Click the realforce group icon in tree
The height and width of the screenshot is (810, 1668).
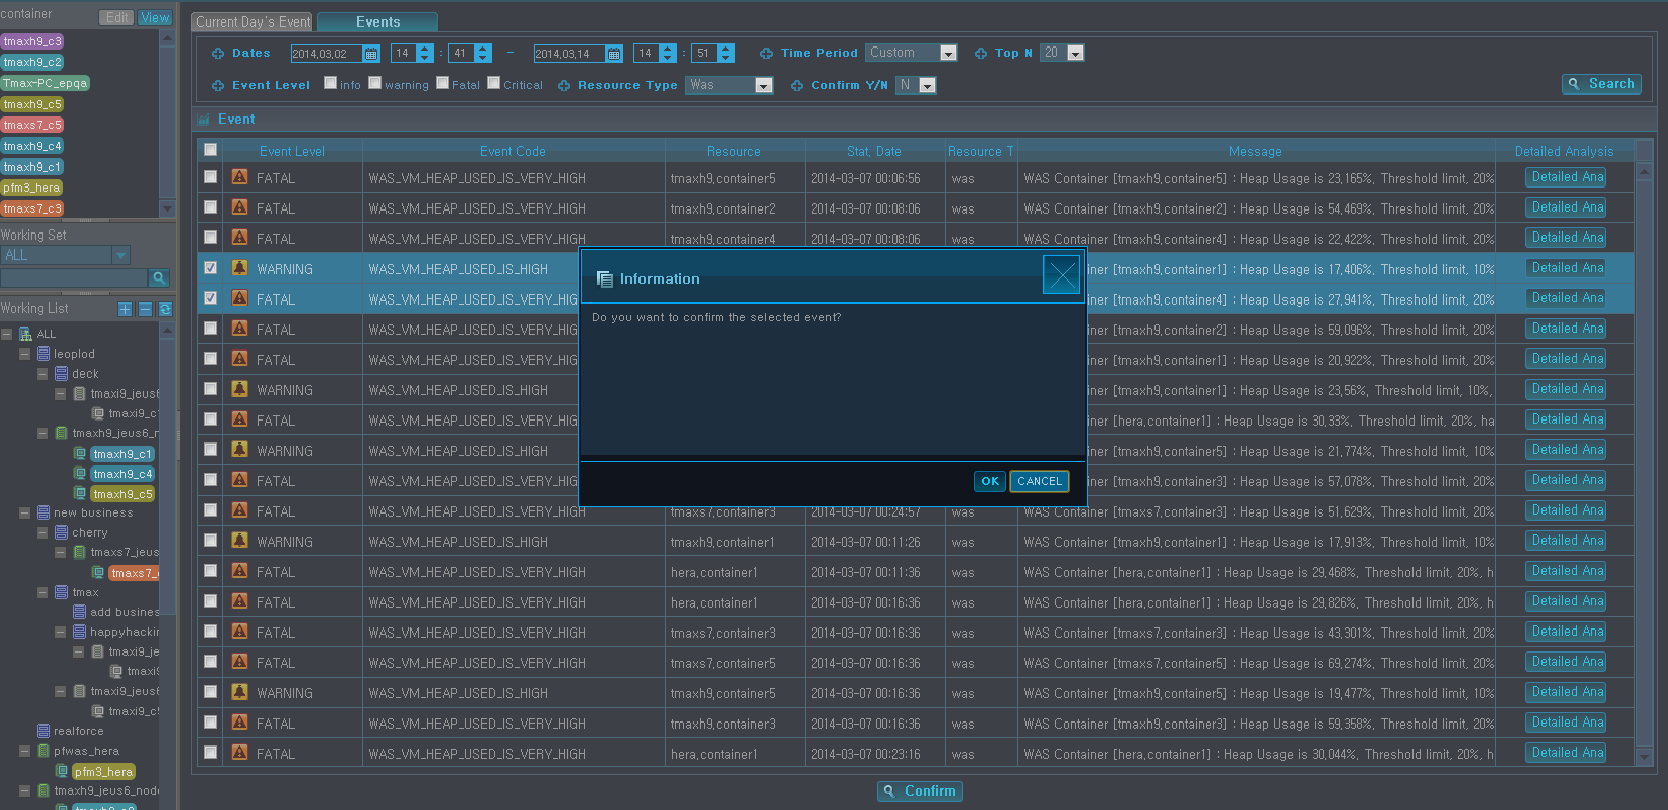coord(44,731)
